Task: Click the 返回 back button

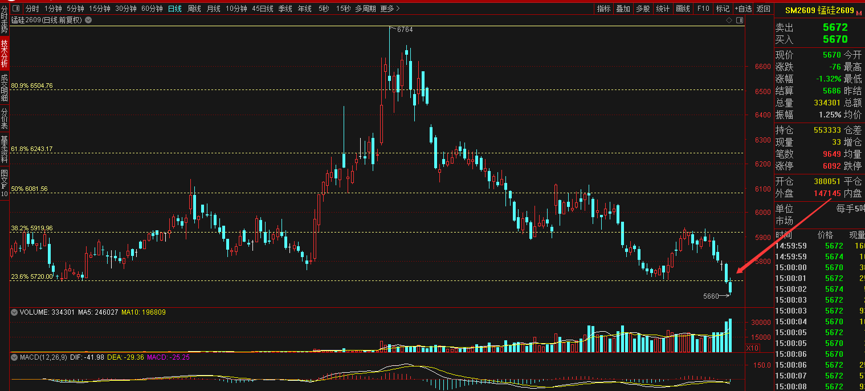Action: [x=763, y=8]
